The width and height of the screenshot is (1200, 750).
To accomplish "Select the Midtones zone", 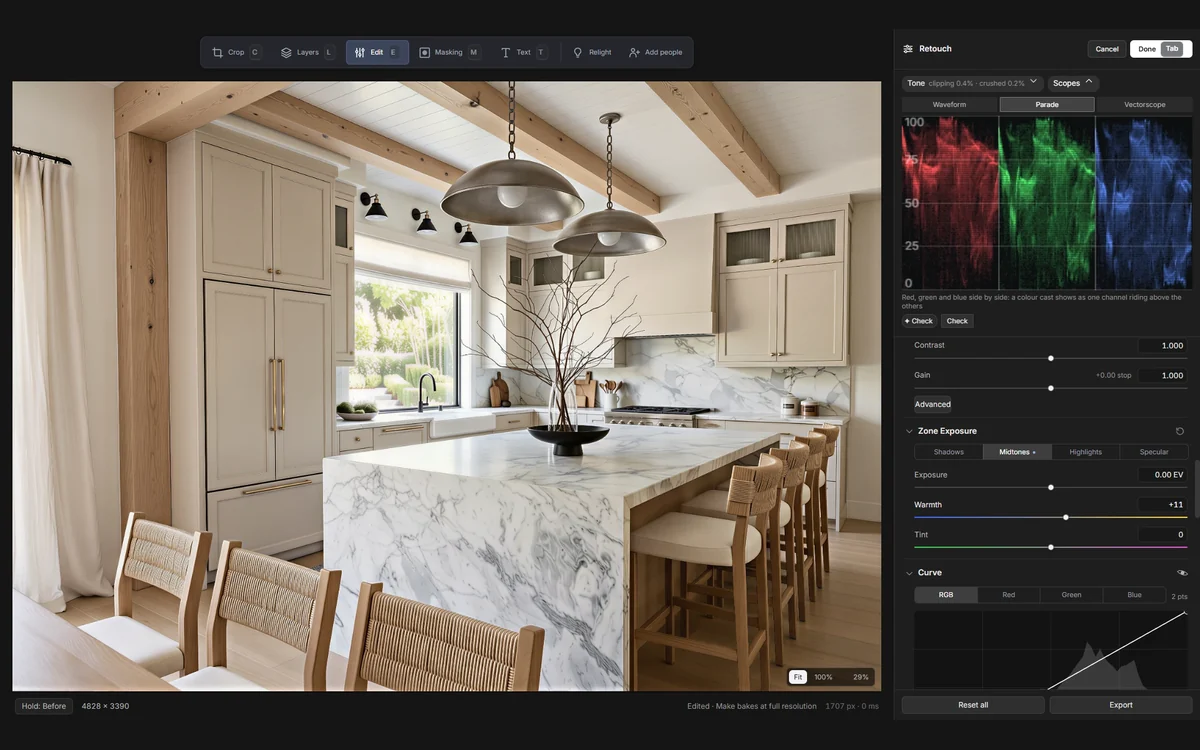I will pyautogui.click(x=1017, y=452).
